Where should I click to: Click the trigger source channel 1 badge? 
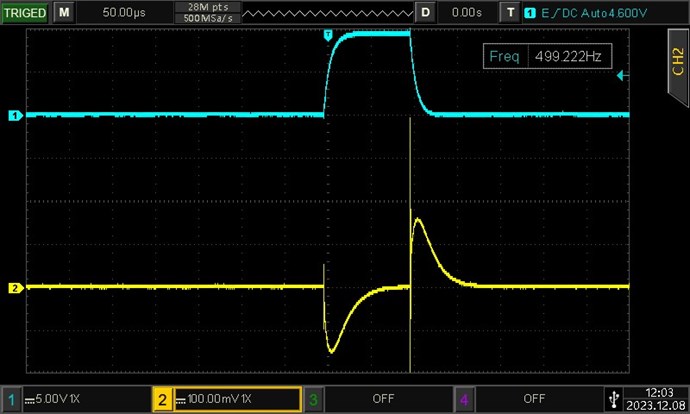click(530, 13)
